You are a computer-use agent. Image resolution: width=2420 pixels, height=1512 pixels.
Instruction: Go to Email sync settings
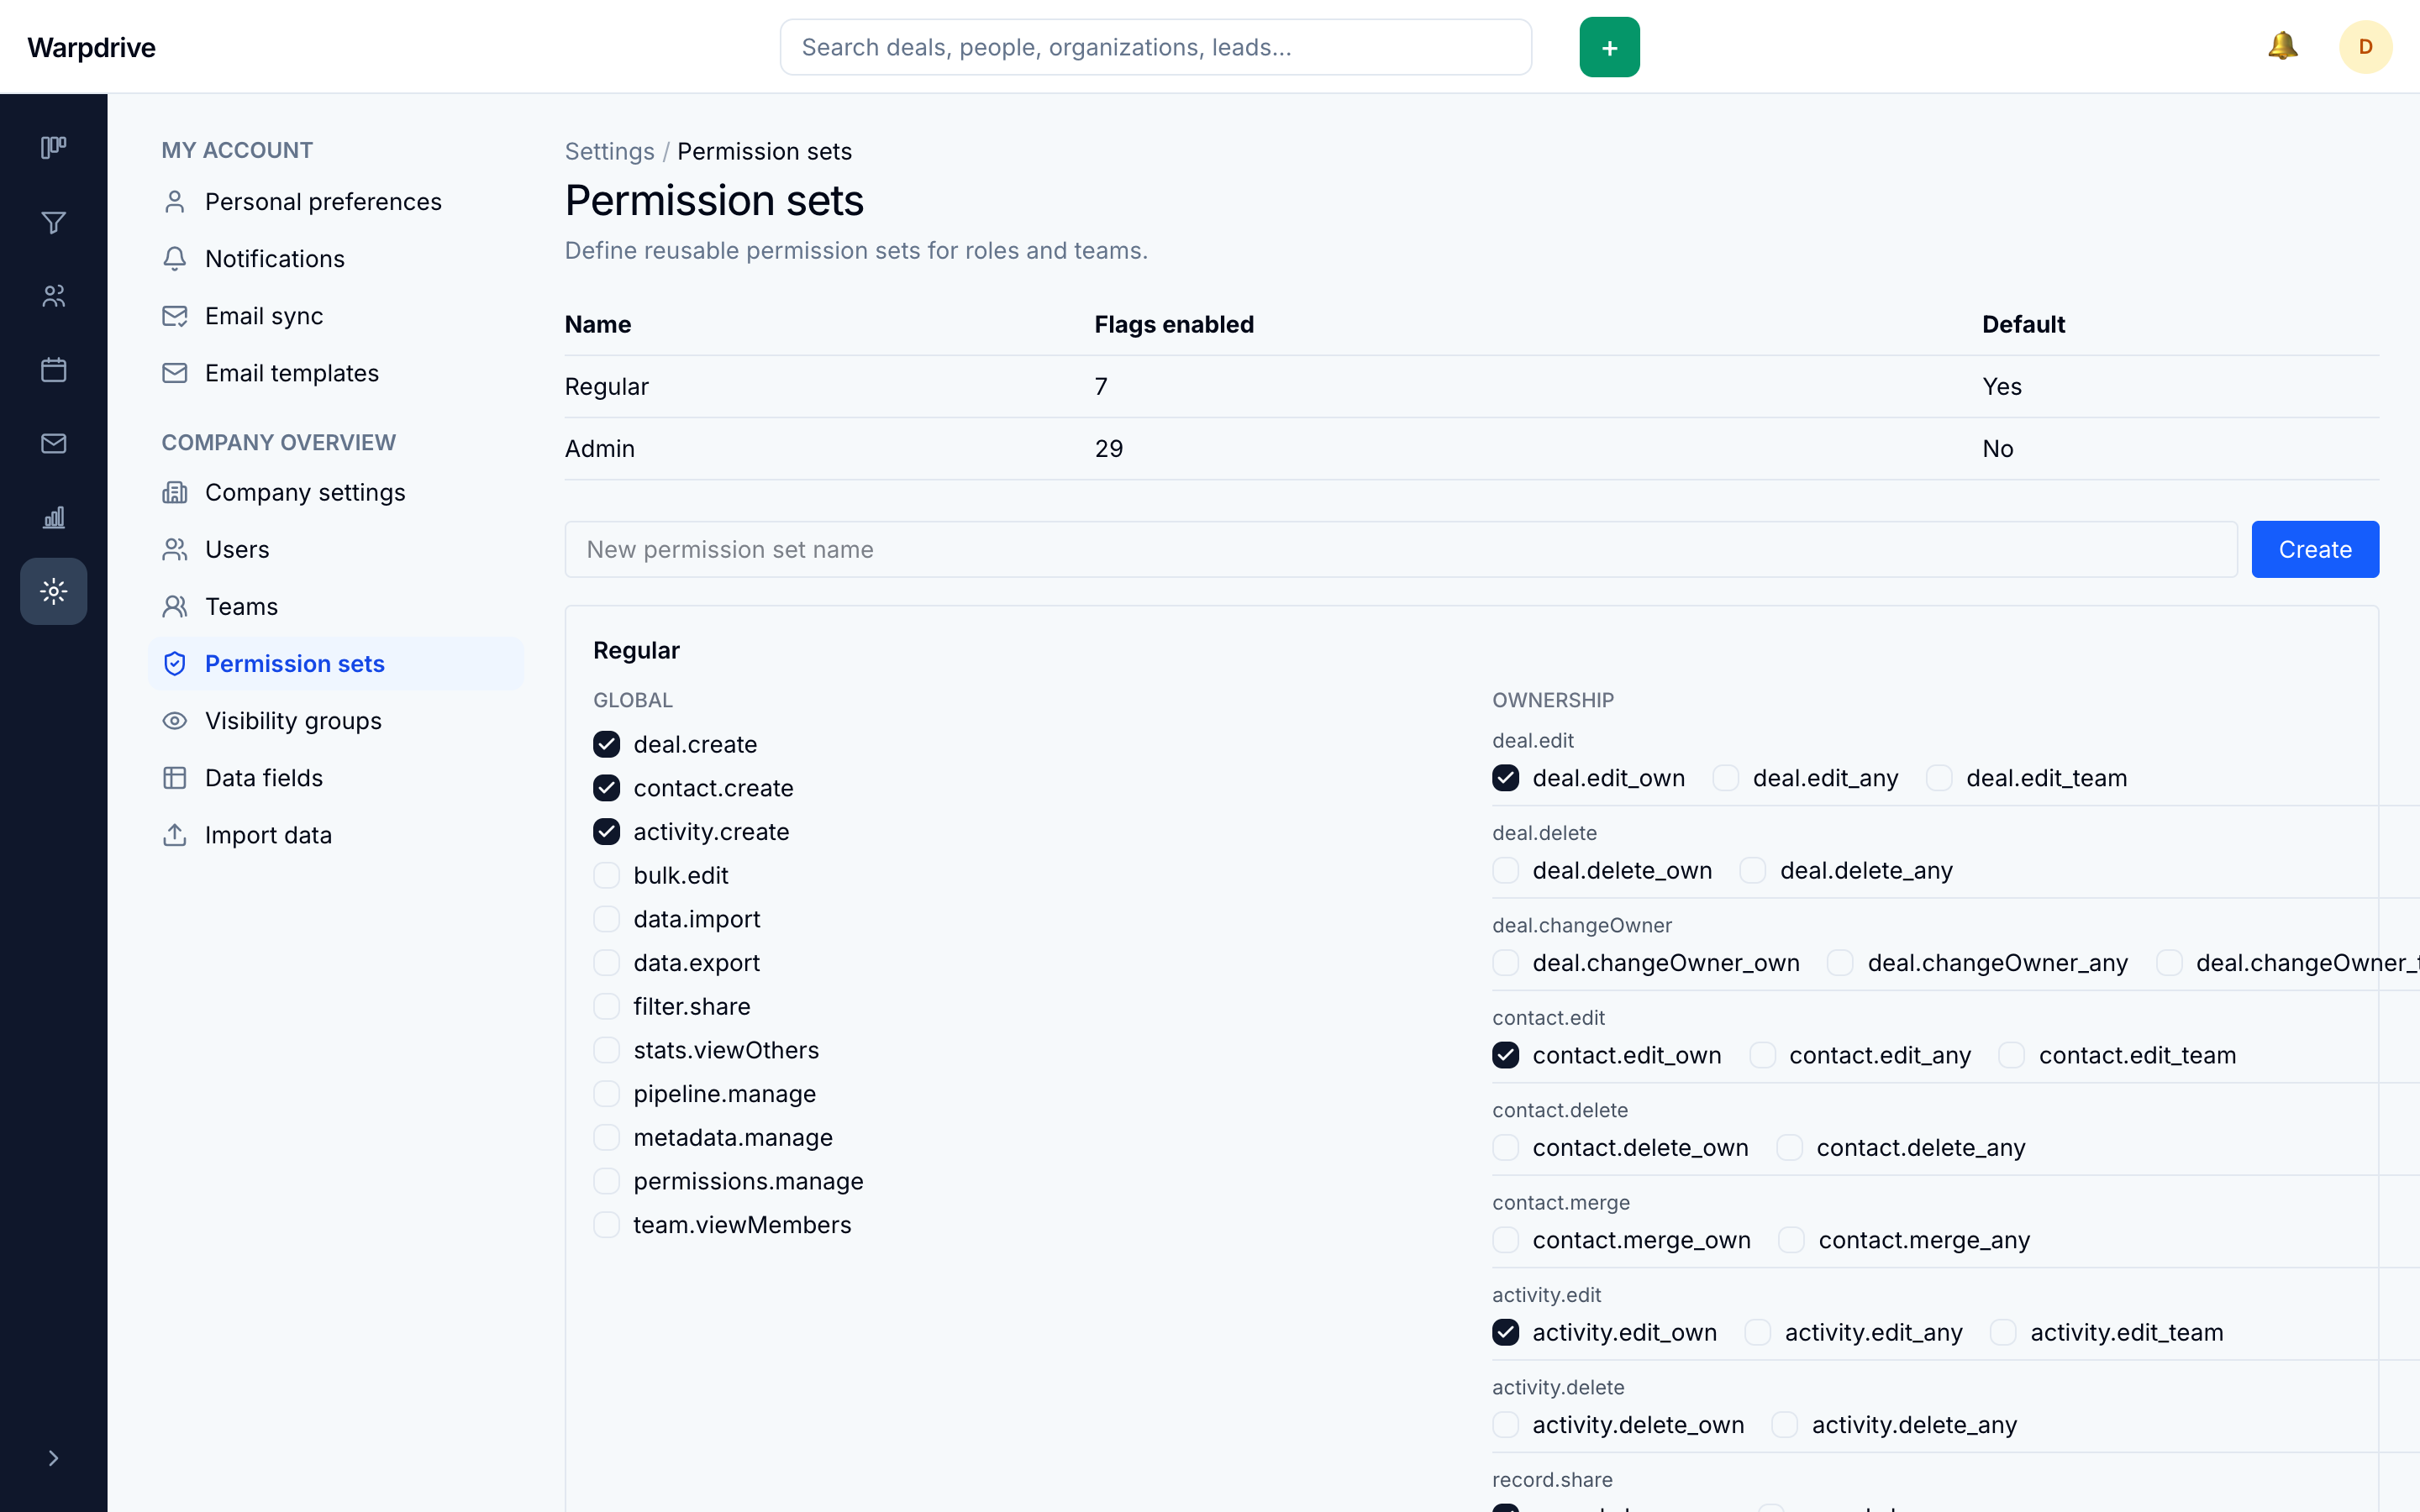click(336, 316)
